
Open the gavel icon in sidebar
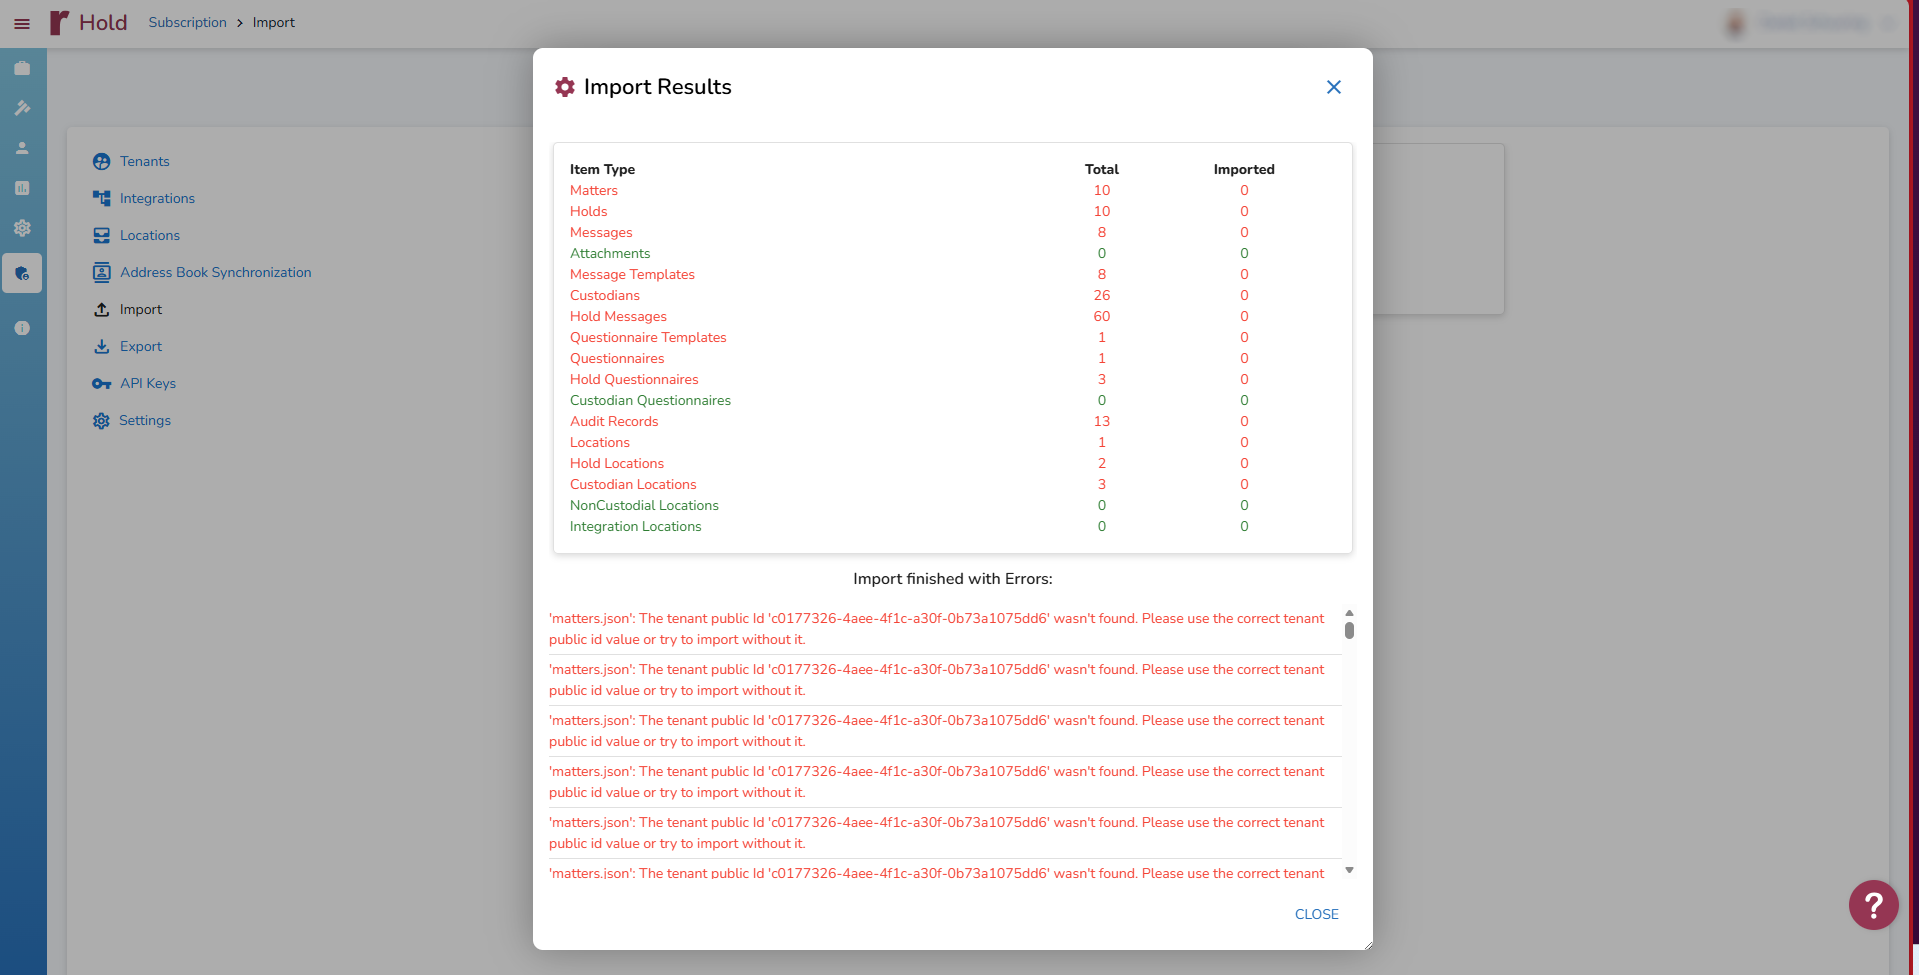22,108
